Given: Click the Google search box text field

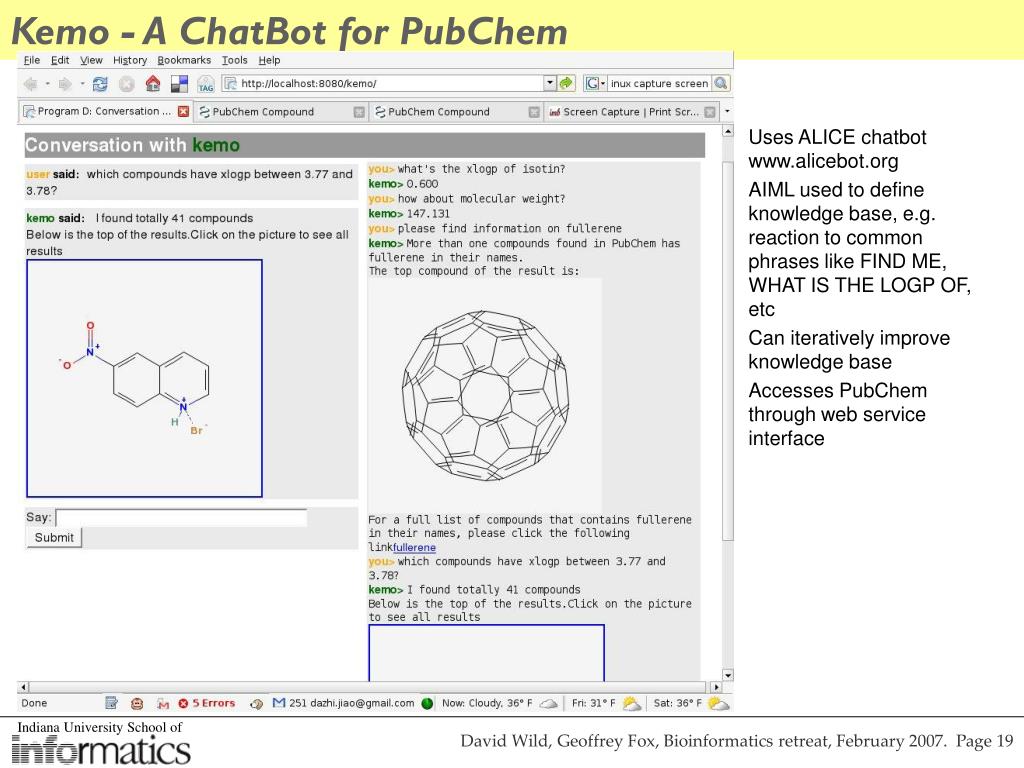Looking at the screenshot, I should point(659,83).
